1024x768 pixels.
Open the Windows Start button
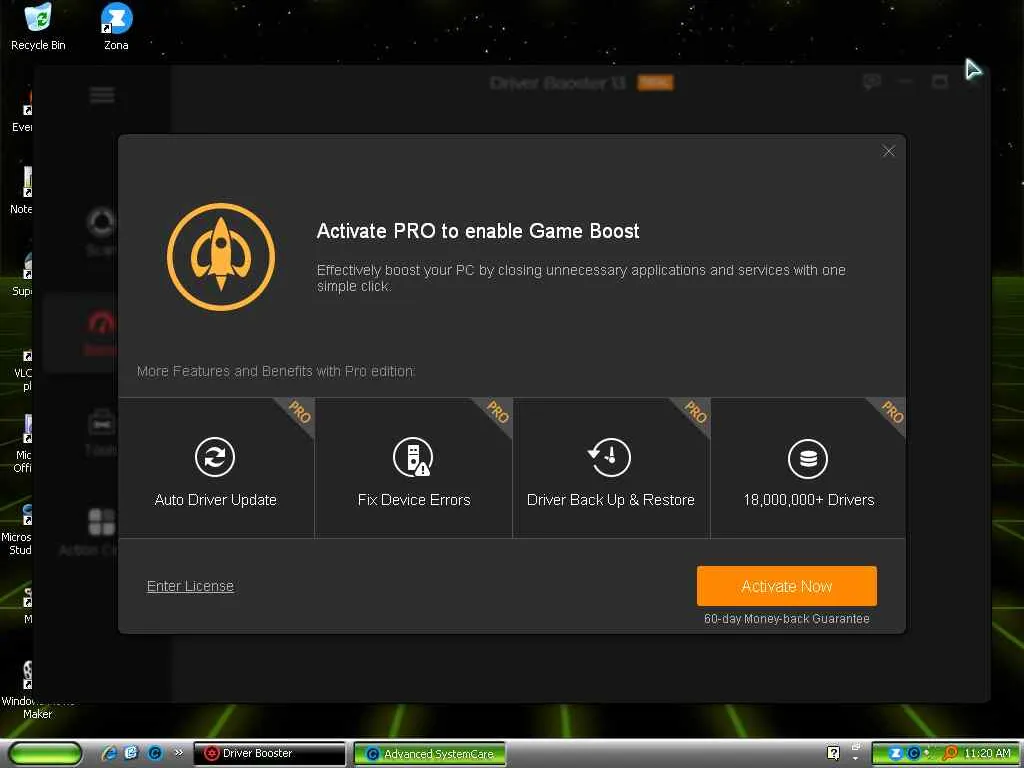tap(44, 754)
